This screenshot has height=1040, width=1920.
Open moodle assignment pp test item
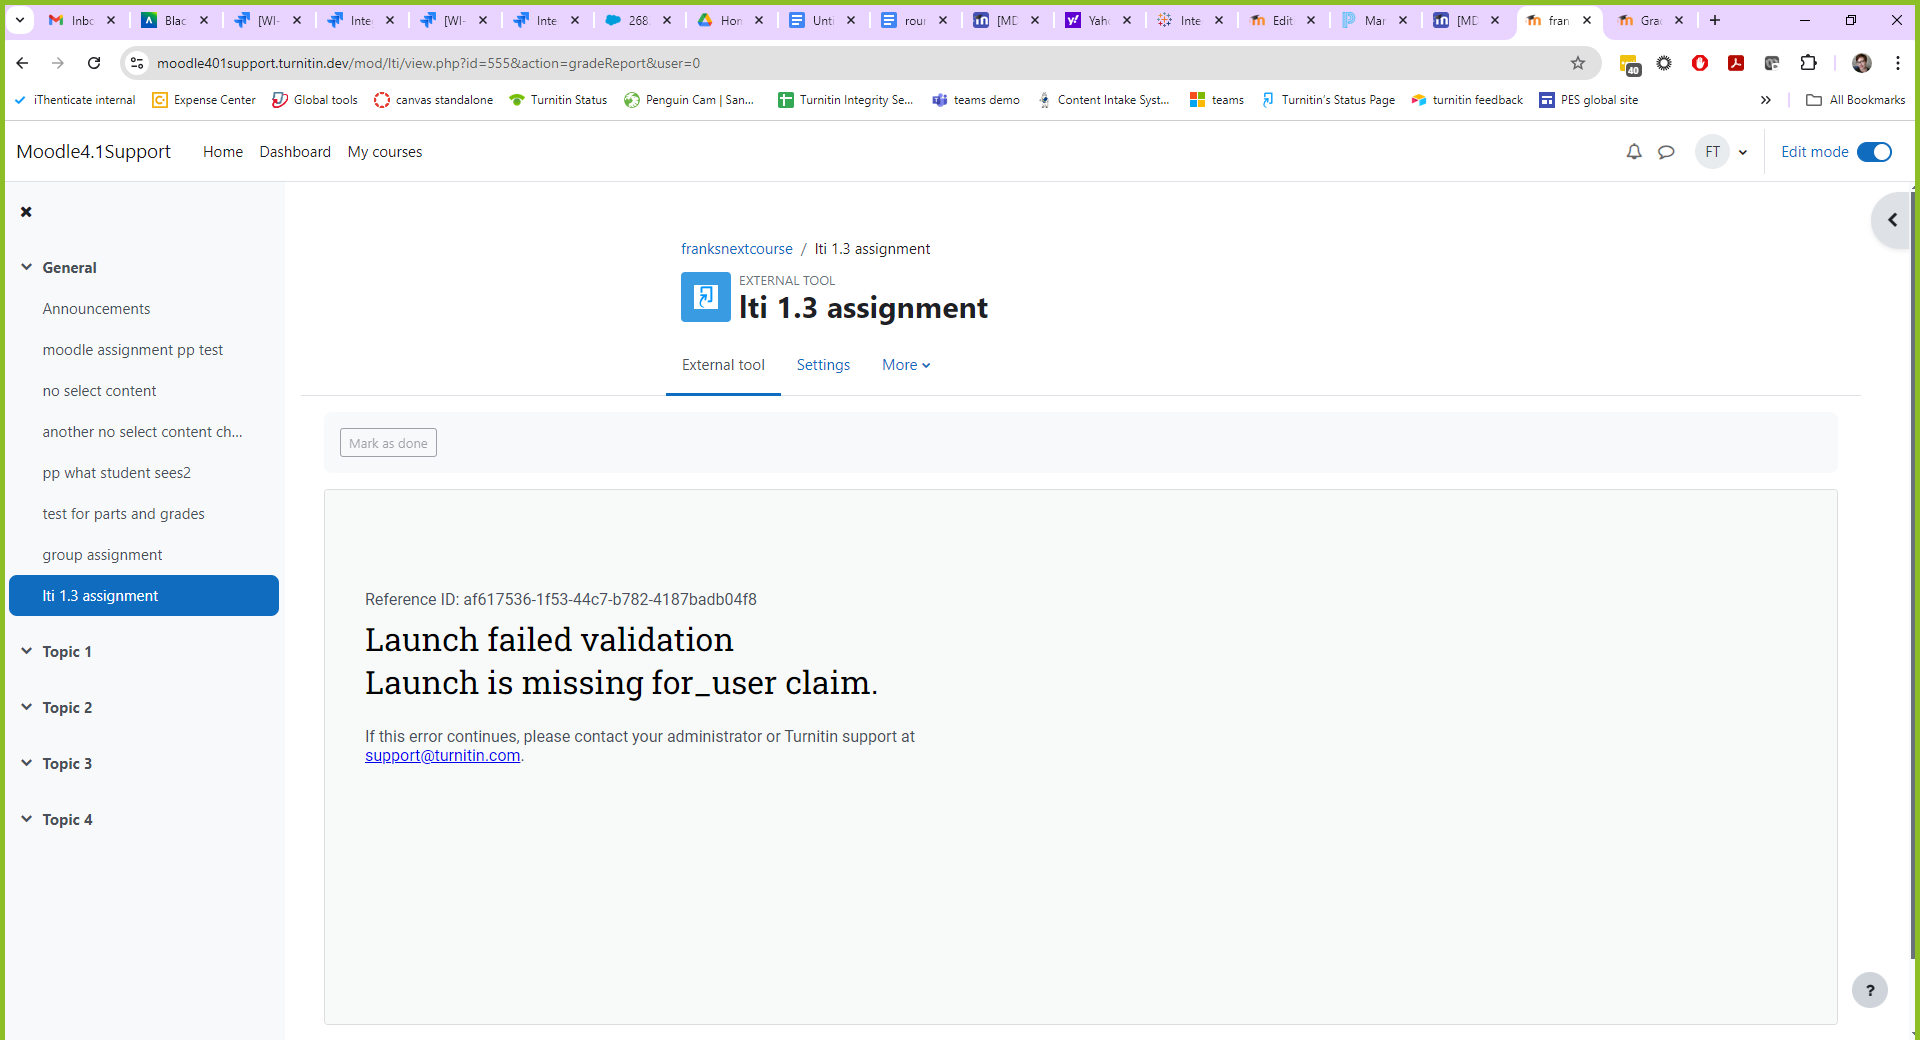tap(132, 350)
